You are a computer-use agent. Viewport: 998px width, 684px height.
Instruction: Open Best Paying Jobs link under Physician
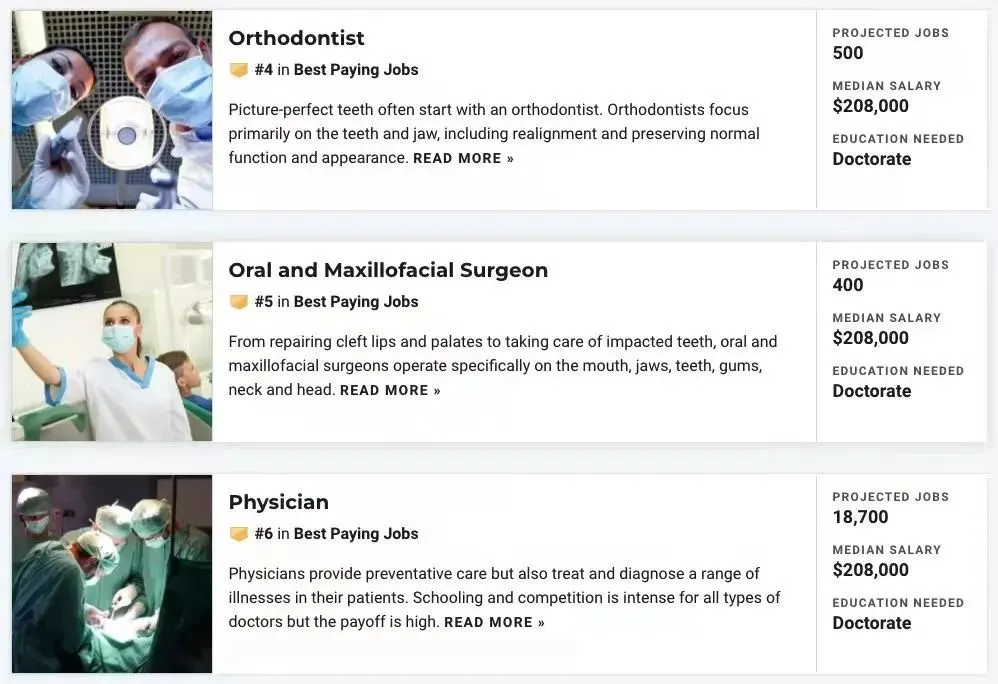point(356,534)
